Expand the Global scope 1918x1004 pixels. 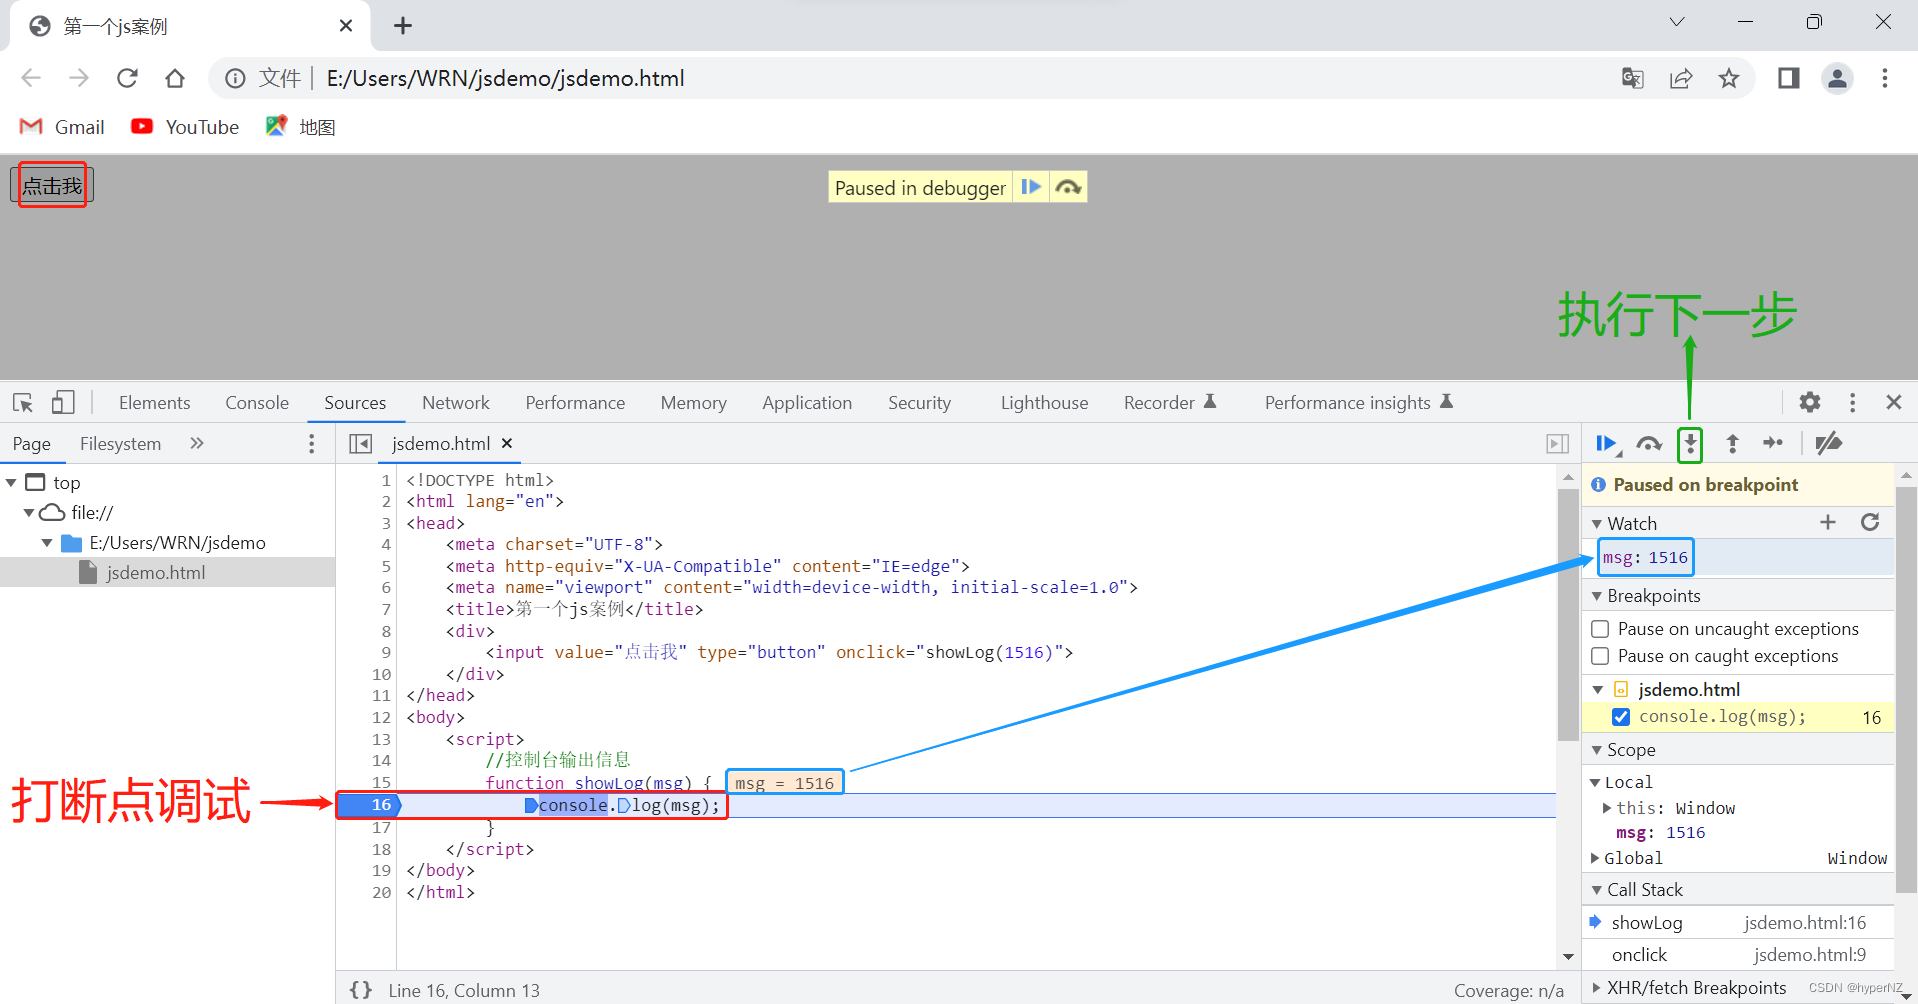pyautogui.click(x=1595, y=858)
